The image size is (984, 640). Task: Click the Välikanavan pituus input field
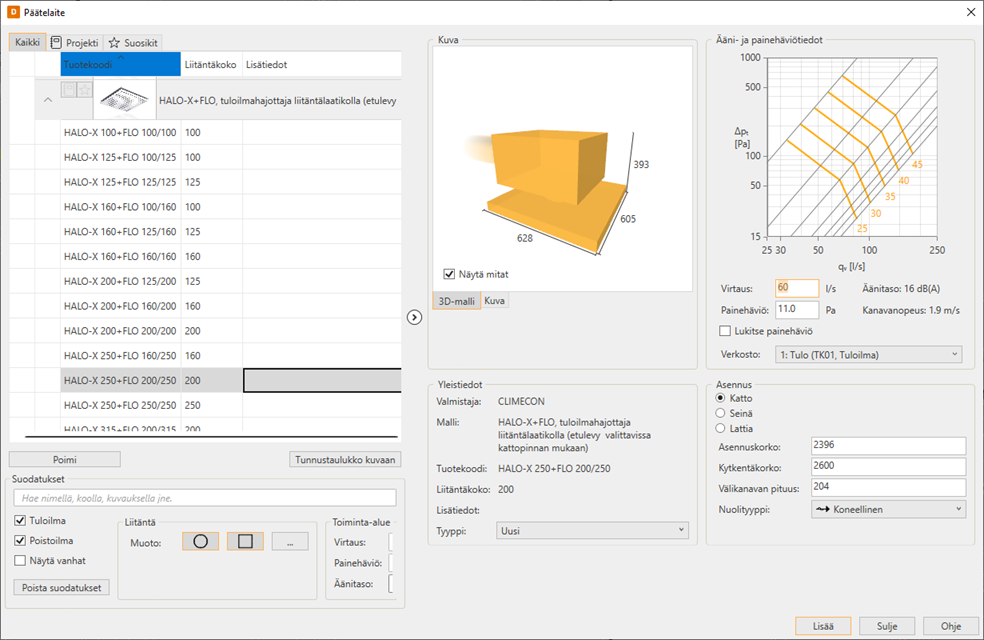tap(889, 487)
